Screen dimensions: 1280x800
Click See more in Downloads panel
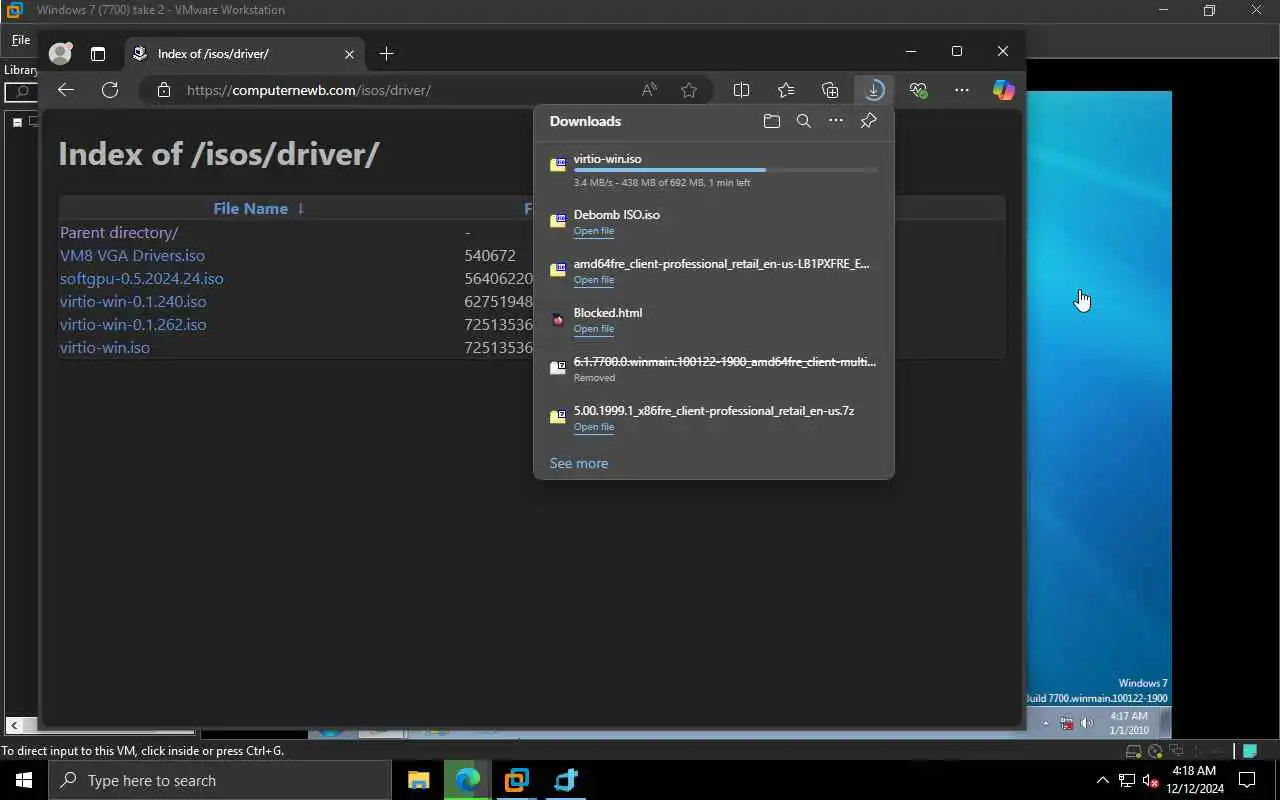(579, 463)
